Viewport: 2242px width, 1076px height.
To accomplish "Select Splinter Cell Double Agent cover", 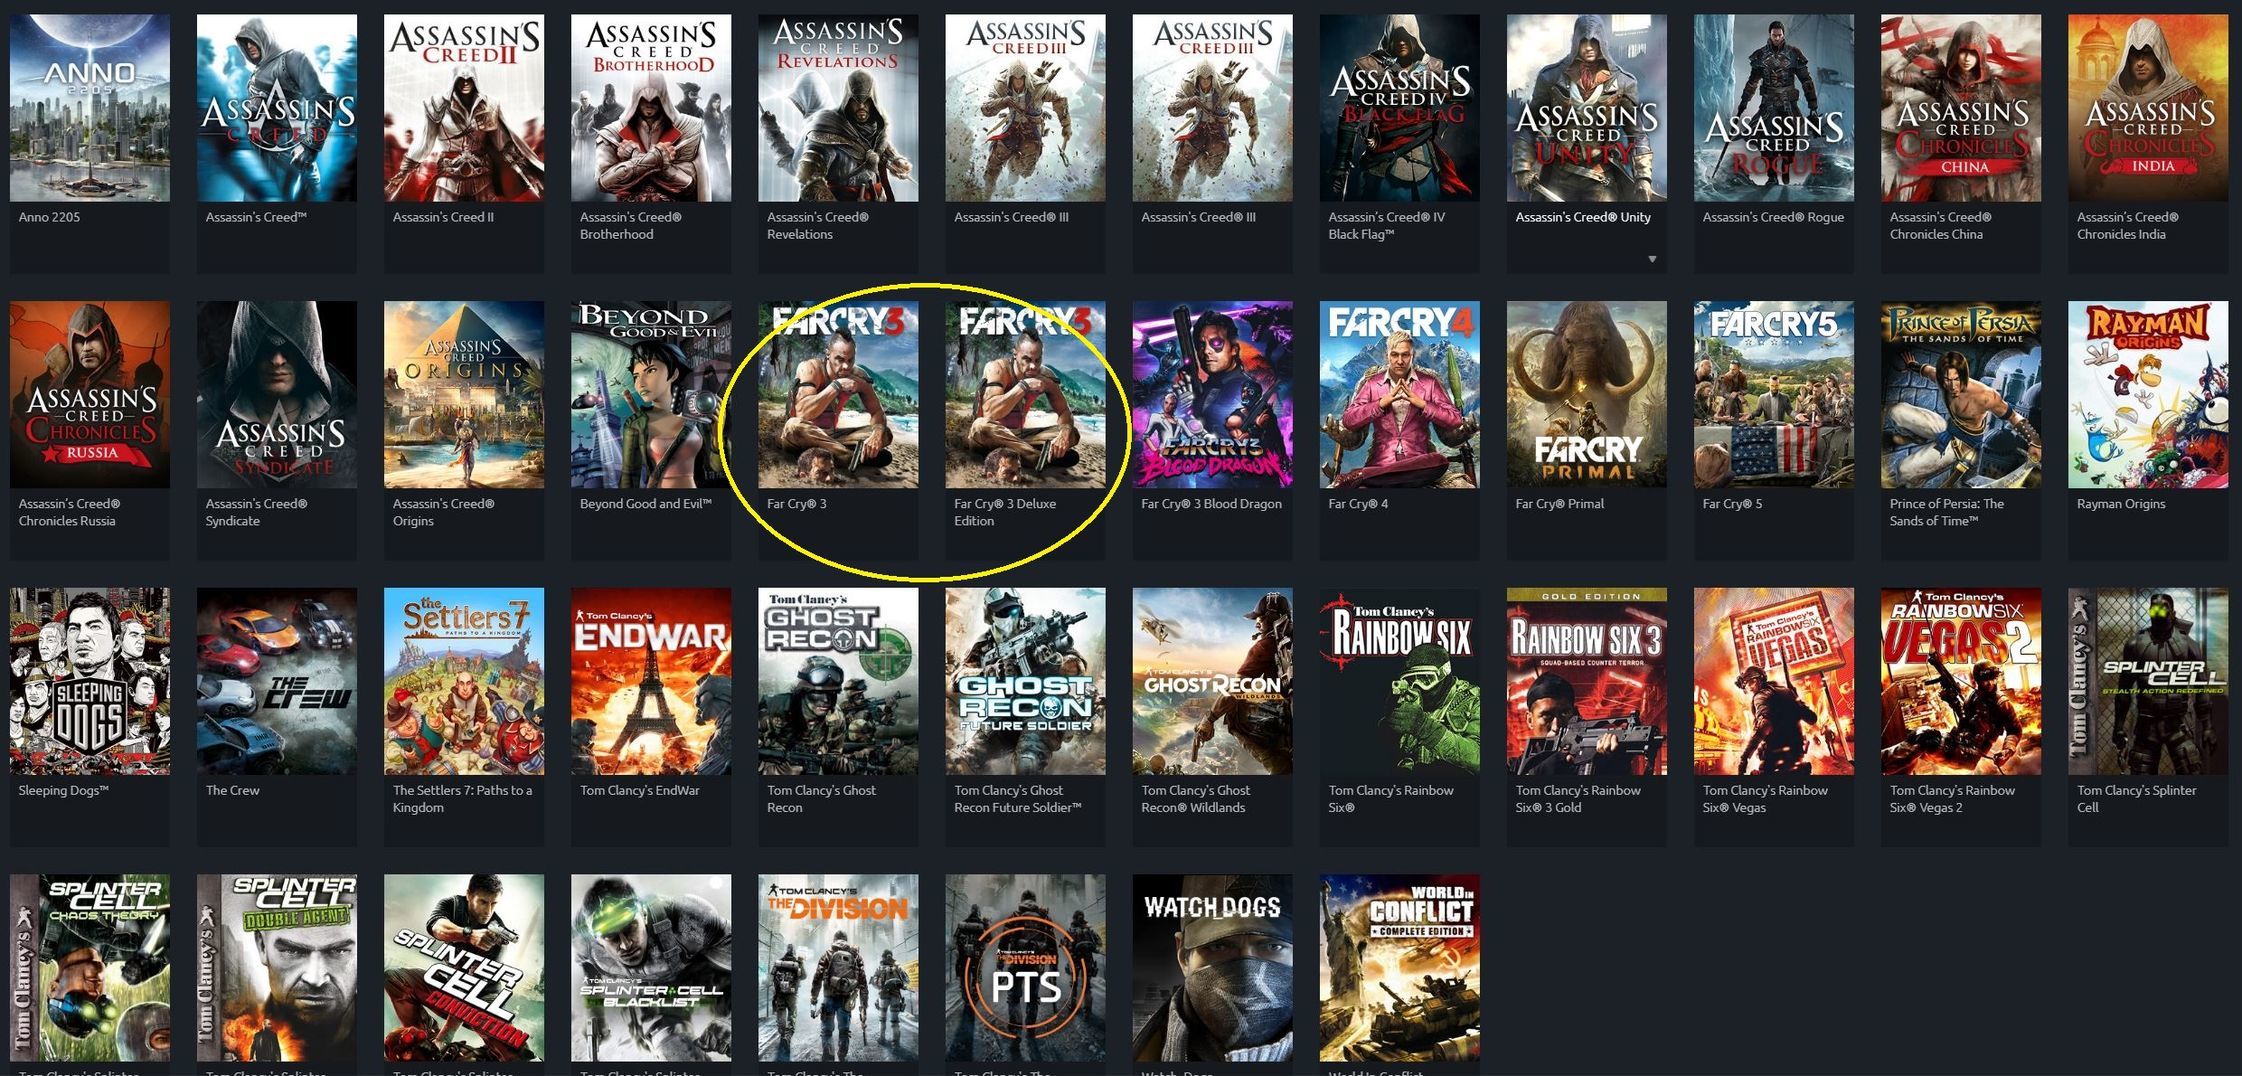I will pyautogui.click(x=277, y=968).
